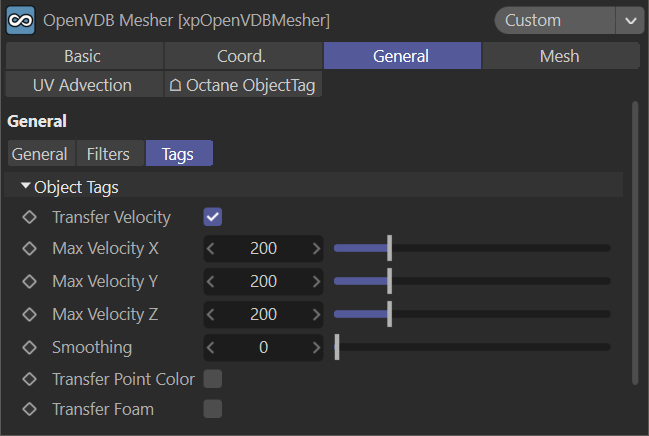Increase Max Velocity X with right arrow
Screen dimensions: 649x436
click(x=316, y=248)
